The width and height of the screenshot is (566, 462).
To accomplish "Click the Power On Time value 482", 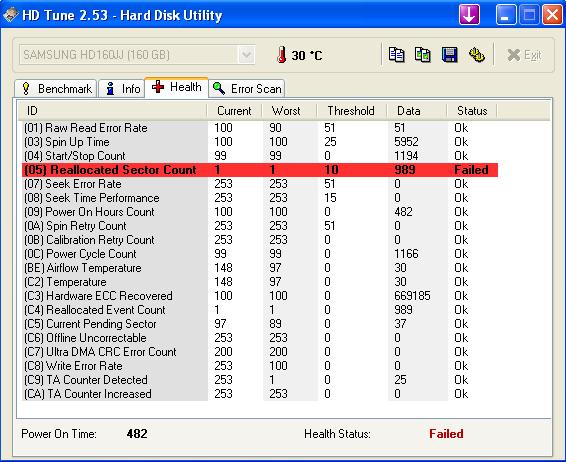I will 137,433.
